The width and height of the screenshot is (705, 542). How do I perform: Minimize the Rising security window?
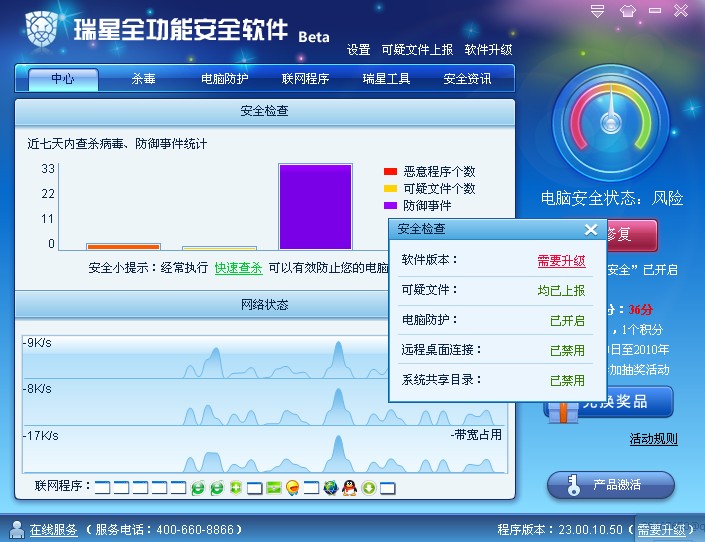tap(655, 10)
